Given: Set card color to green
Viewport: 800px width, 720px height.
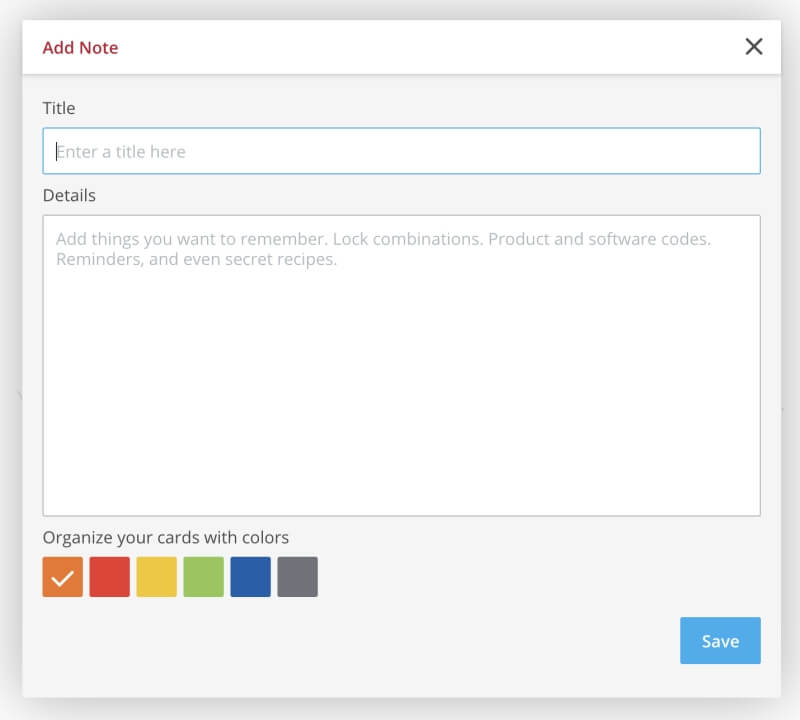Looking at the screenshot, I should pyautogui.click(x=204, y=577).
